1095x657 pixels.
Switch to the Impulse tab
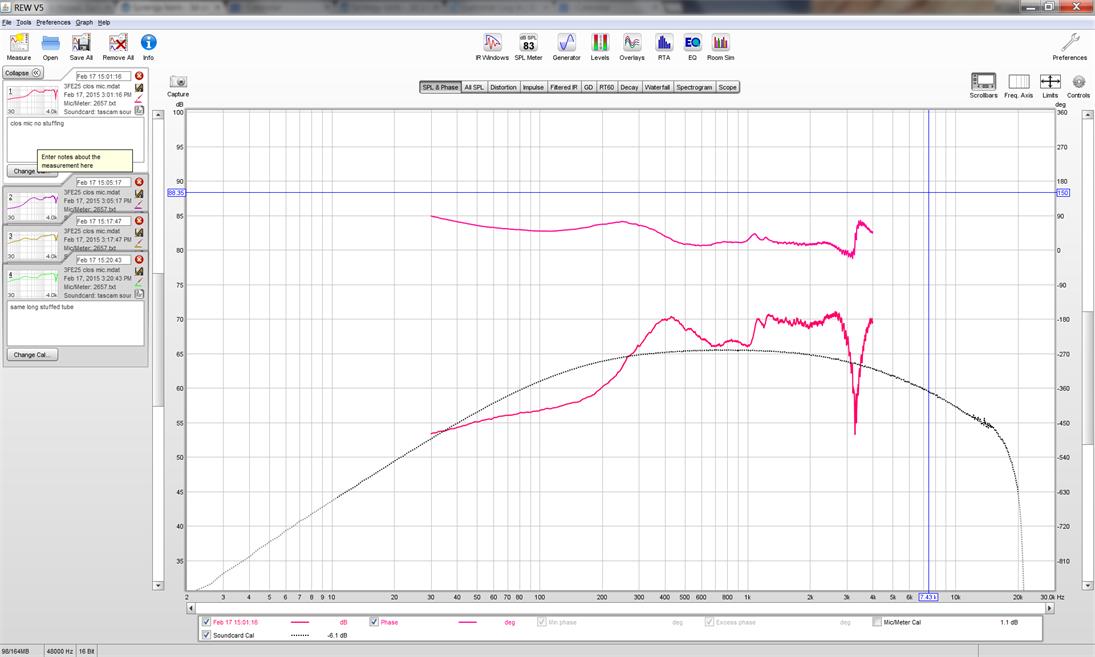tap(534, 87)
